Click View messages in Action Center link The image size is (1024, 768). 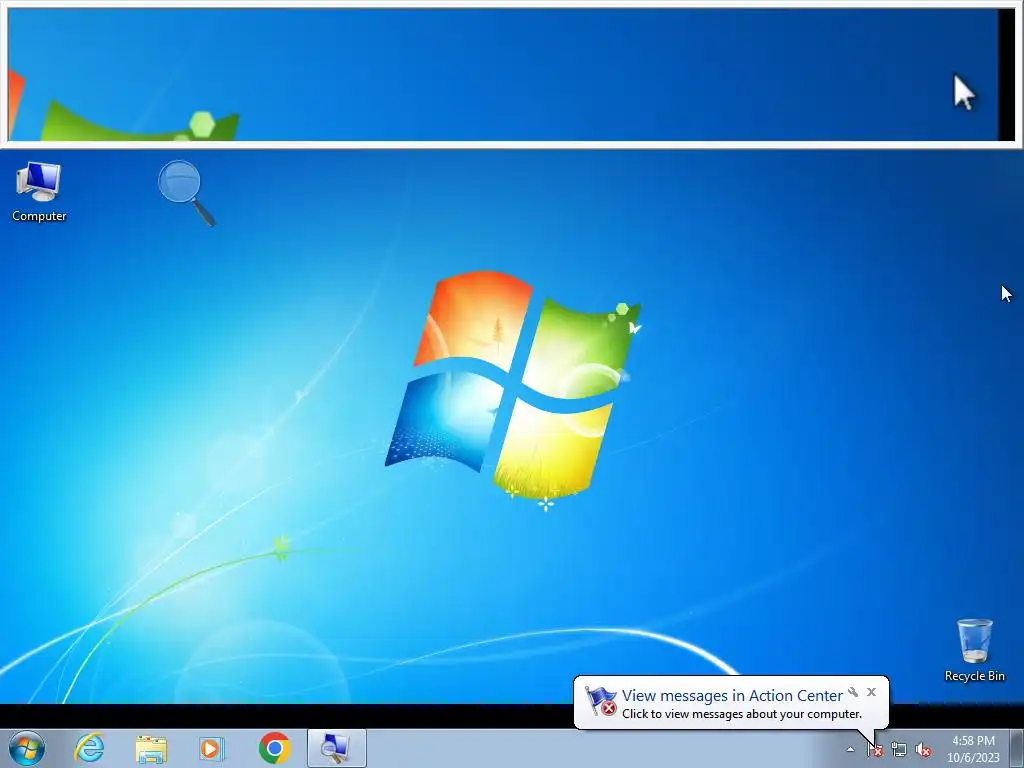[732, 696]
